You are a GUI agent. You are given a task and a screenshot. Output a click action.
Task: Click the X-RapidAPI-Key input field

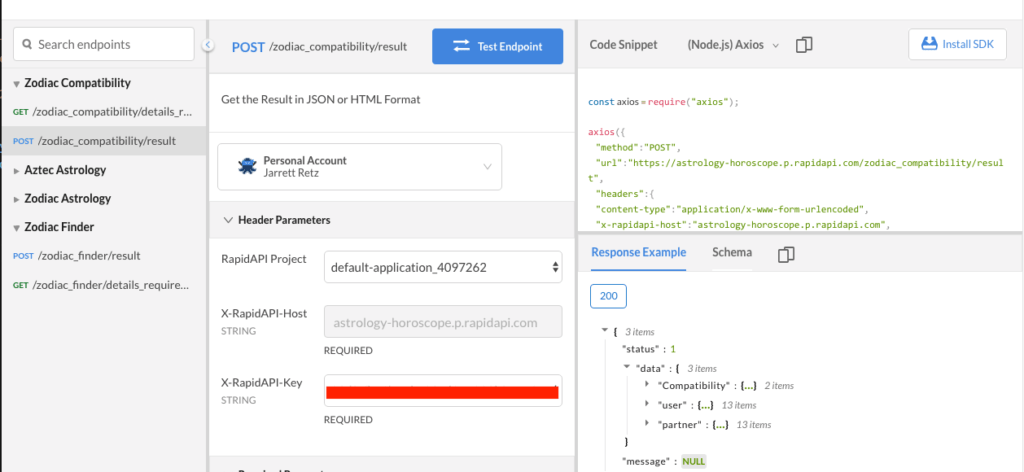[x=443, y=391]
